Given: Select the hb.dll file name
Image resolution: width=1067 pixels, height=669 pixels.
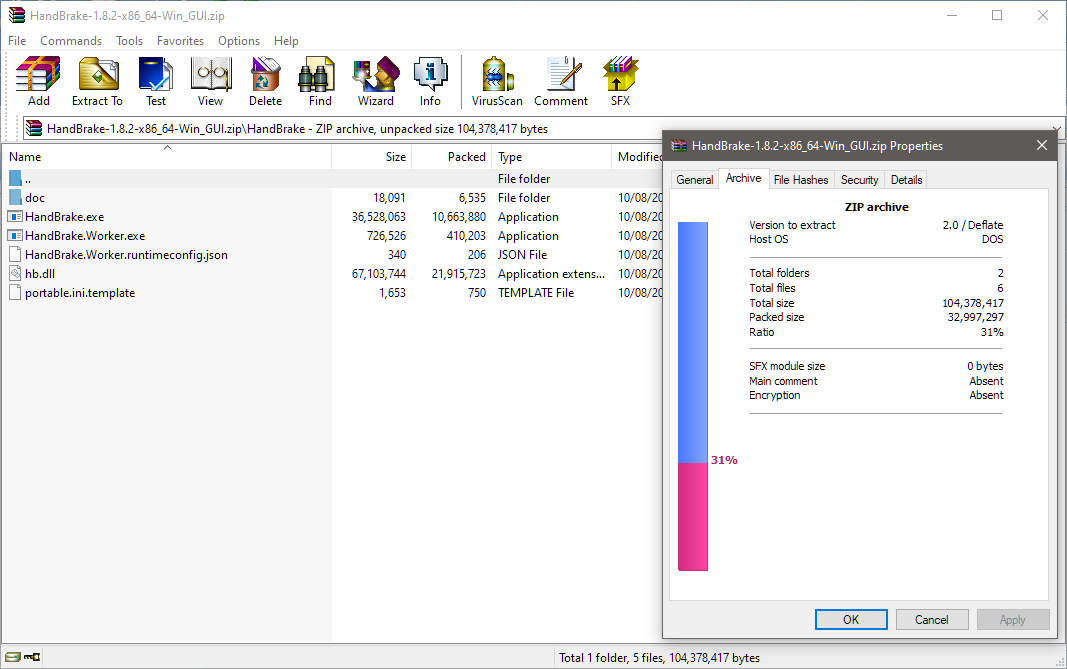Looking at the screenshot, I should tap(40, 274).
